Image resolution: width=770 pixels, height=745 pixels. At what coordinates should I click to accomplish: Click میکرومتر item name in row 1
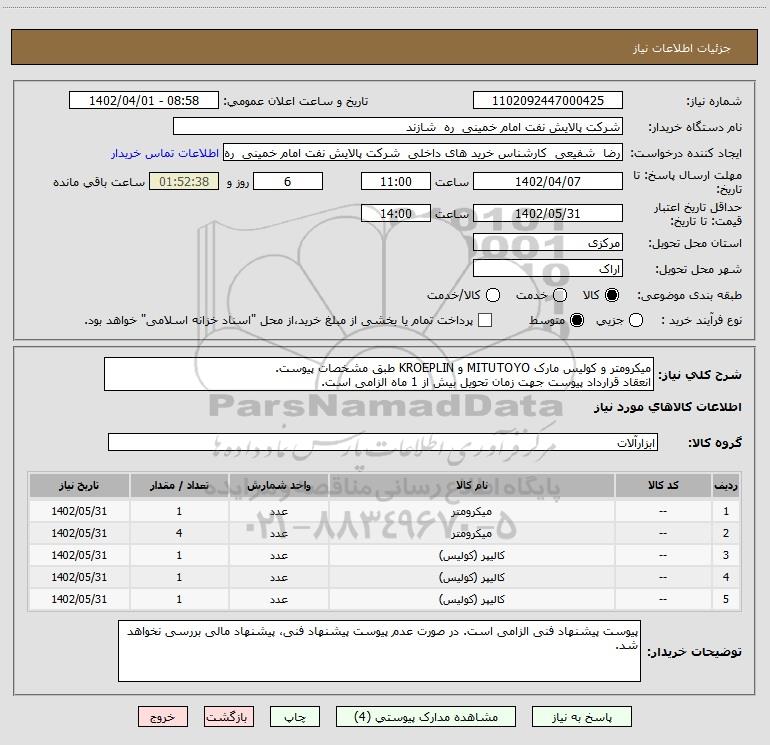471,511
